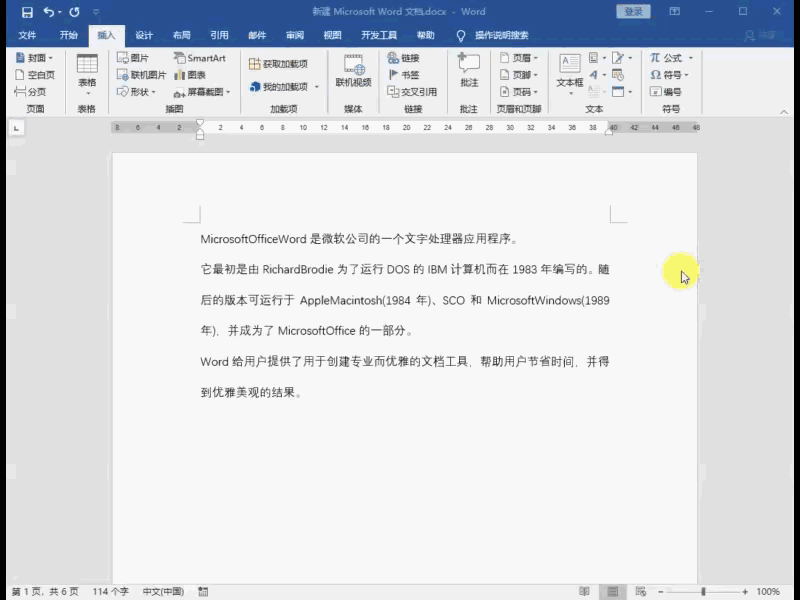This screenshot has width=800, height=600.
Task: Open the 页眉 header dropdown
Action: point(518,58)
